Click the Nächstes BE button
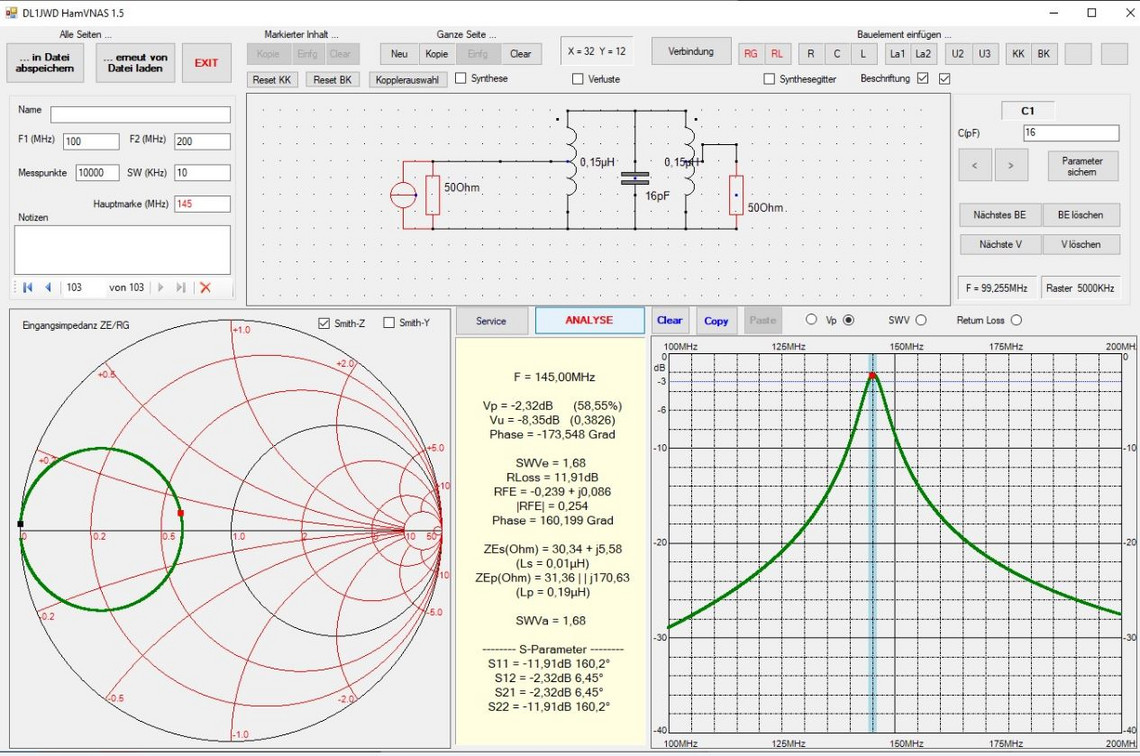1140x756 pixels. pos(1000,215)
